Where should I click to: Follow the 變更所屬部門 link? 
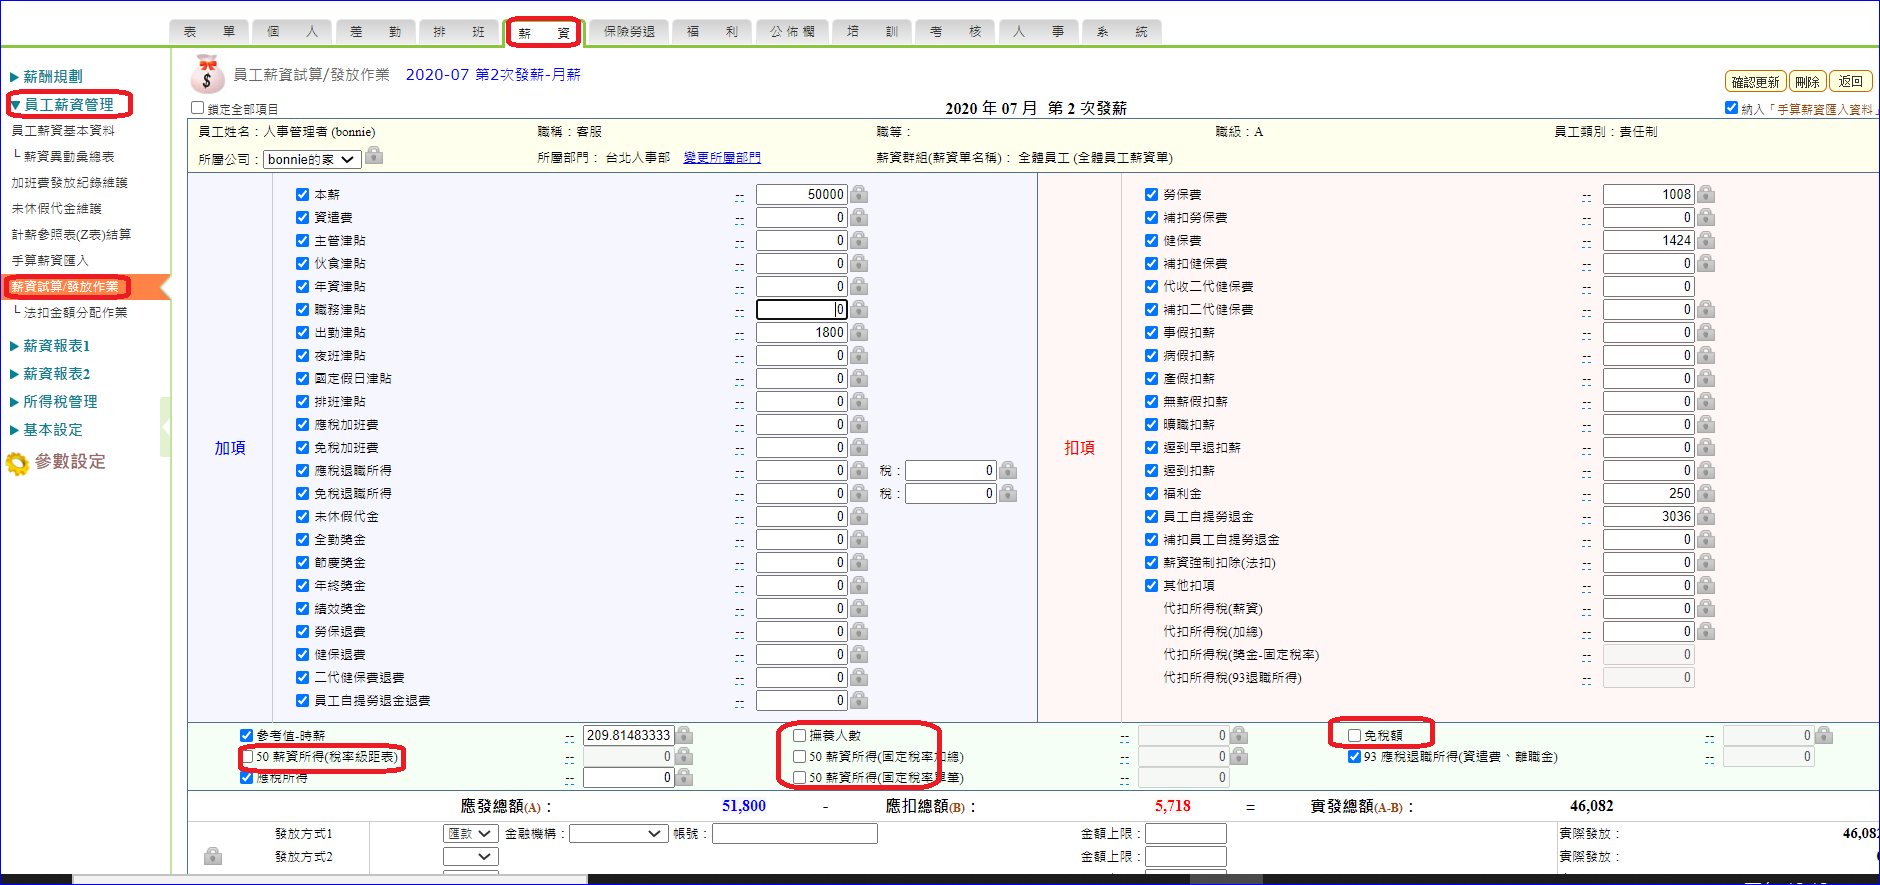[x=722, y=157]
